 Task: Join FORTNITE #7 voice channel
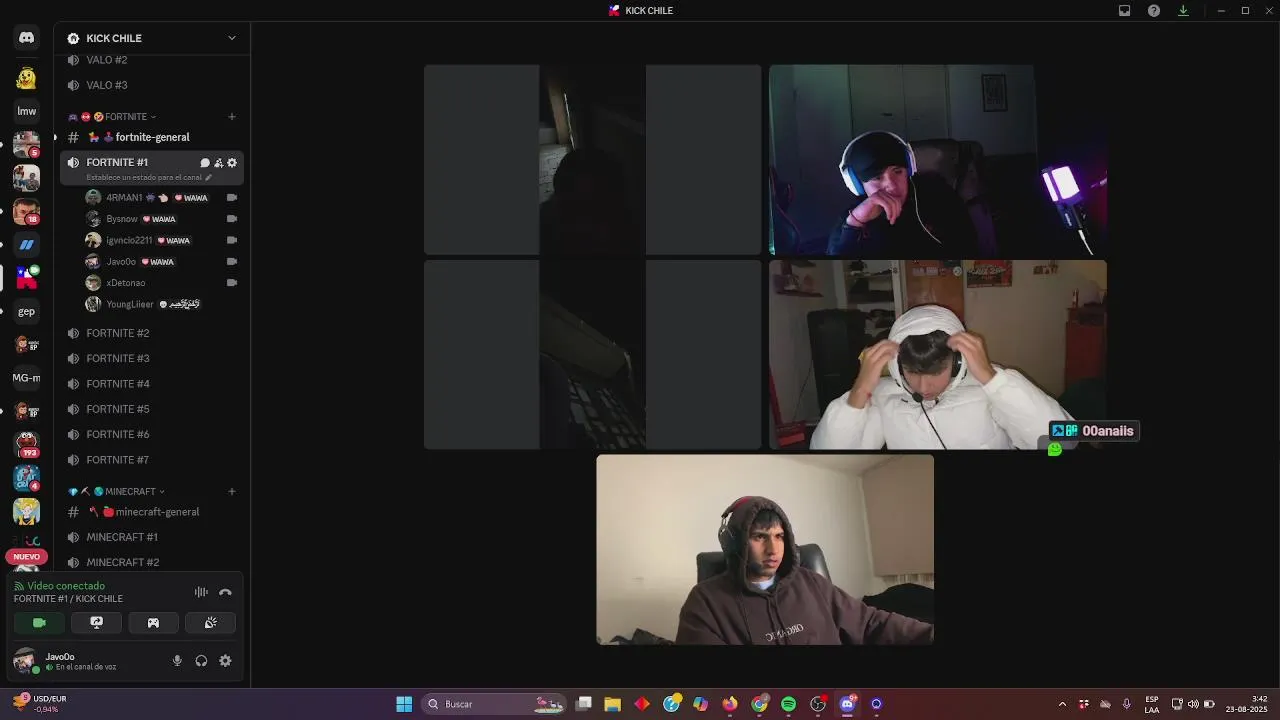[150, 460]
